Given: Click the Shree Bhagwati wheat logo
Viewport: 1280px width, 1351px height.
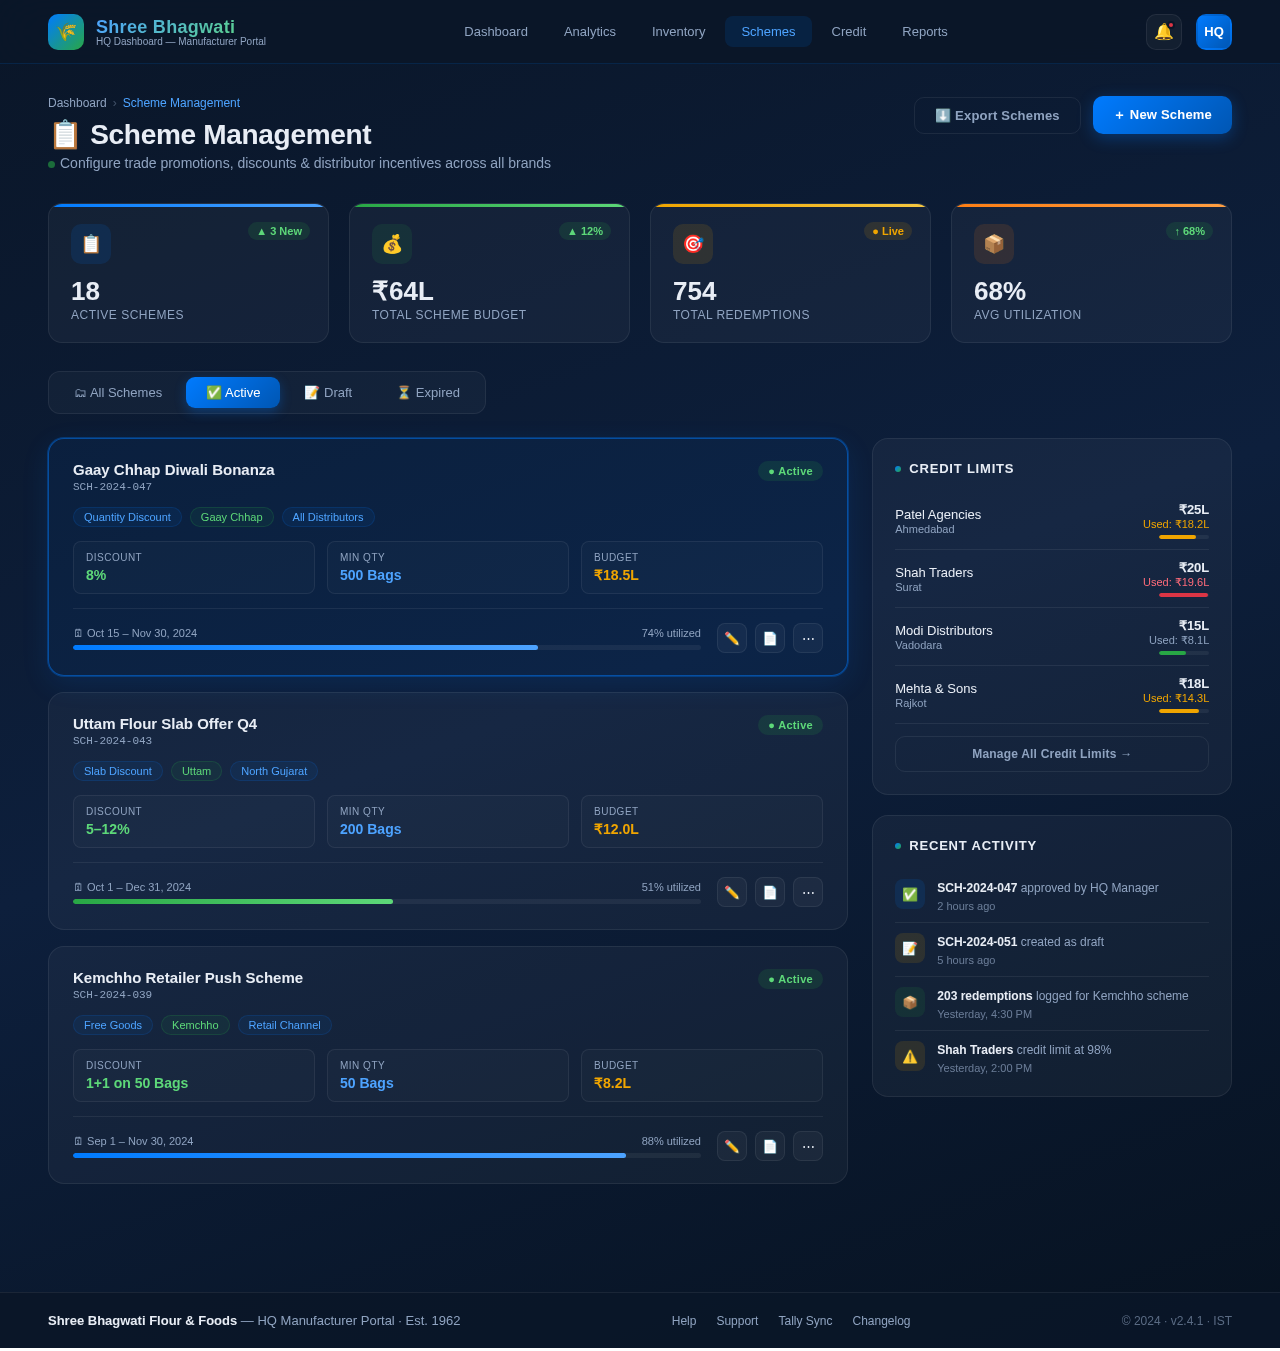Looking at the screenshot, I should [66, 32].
